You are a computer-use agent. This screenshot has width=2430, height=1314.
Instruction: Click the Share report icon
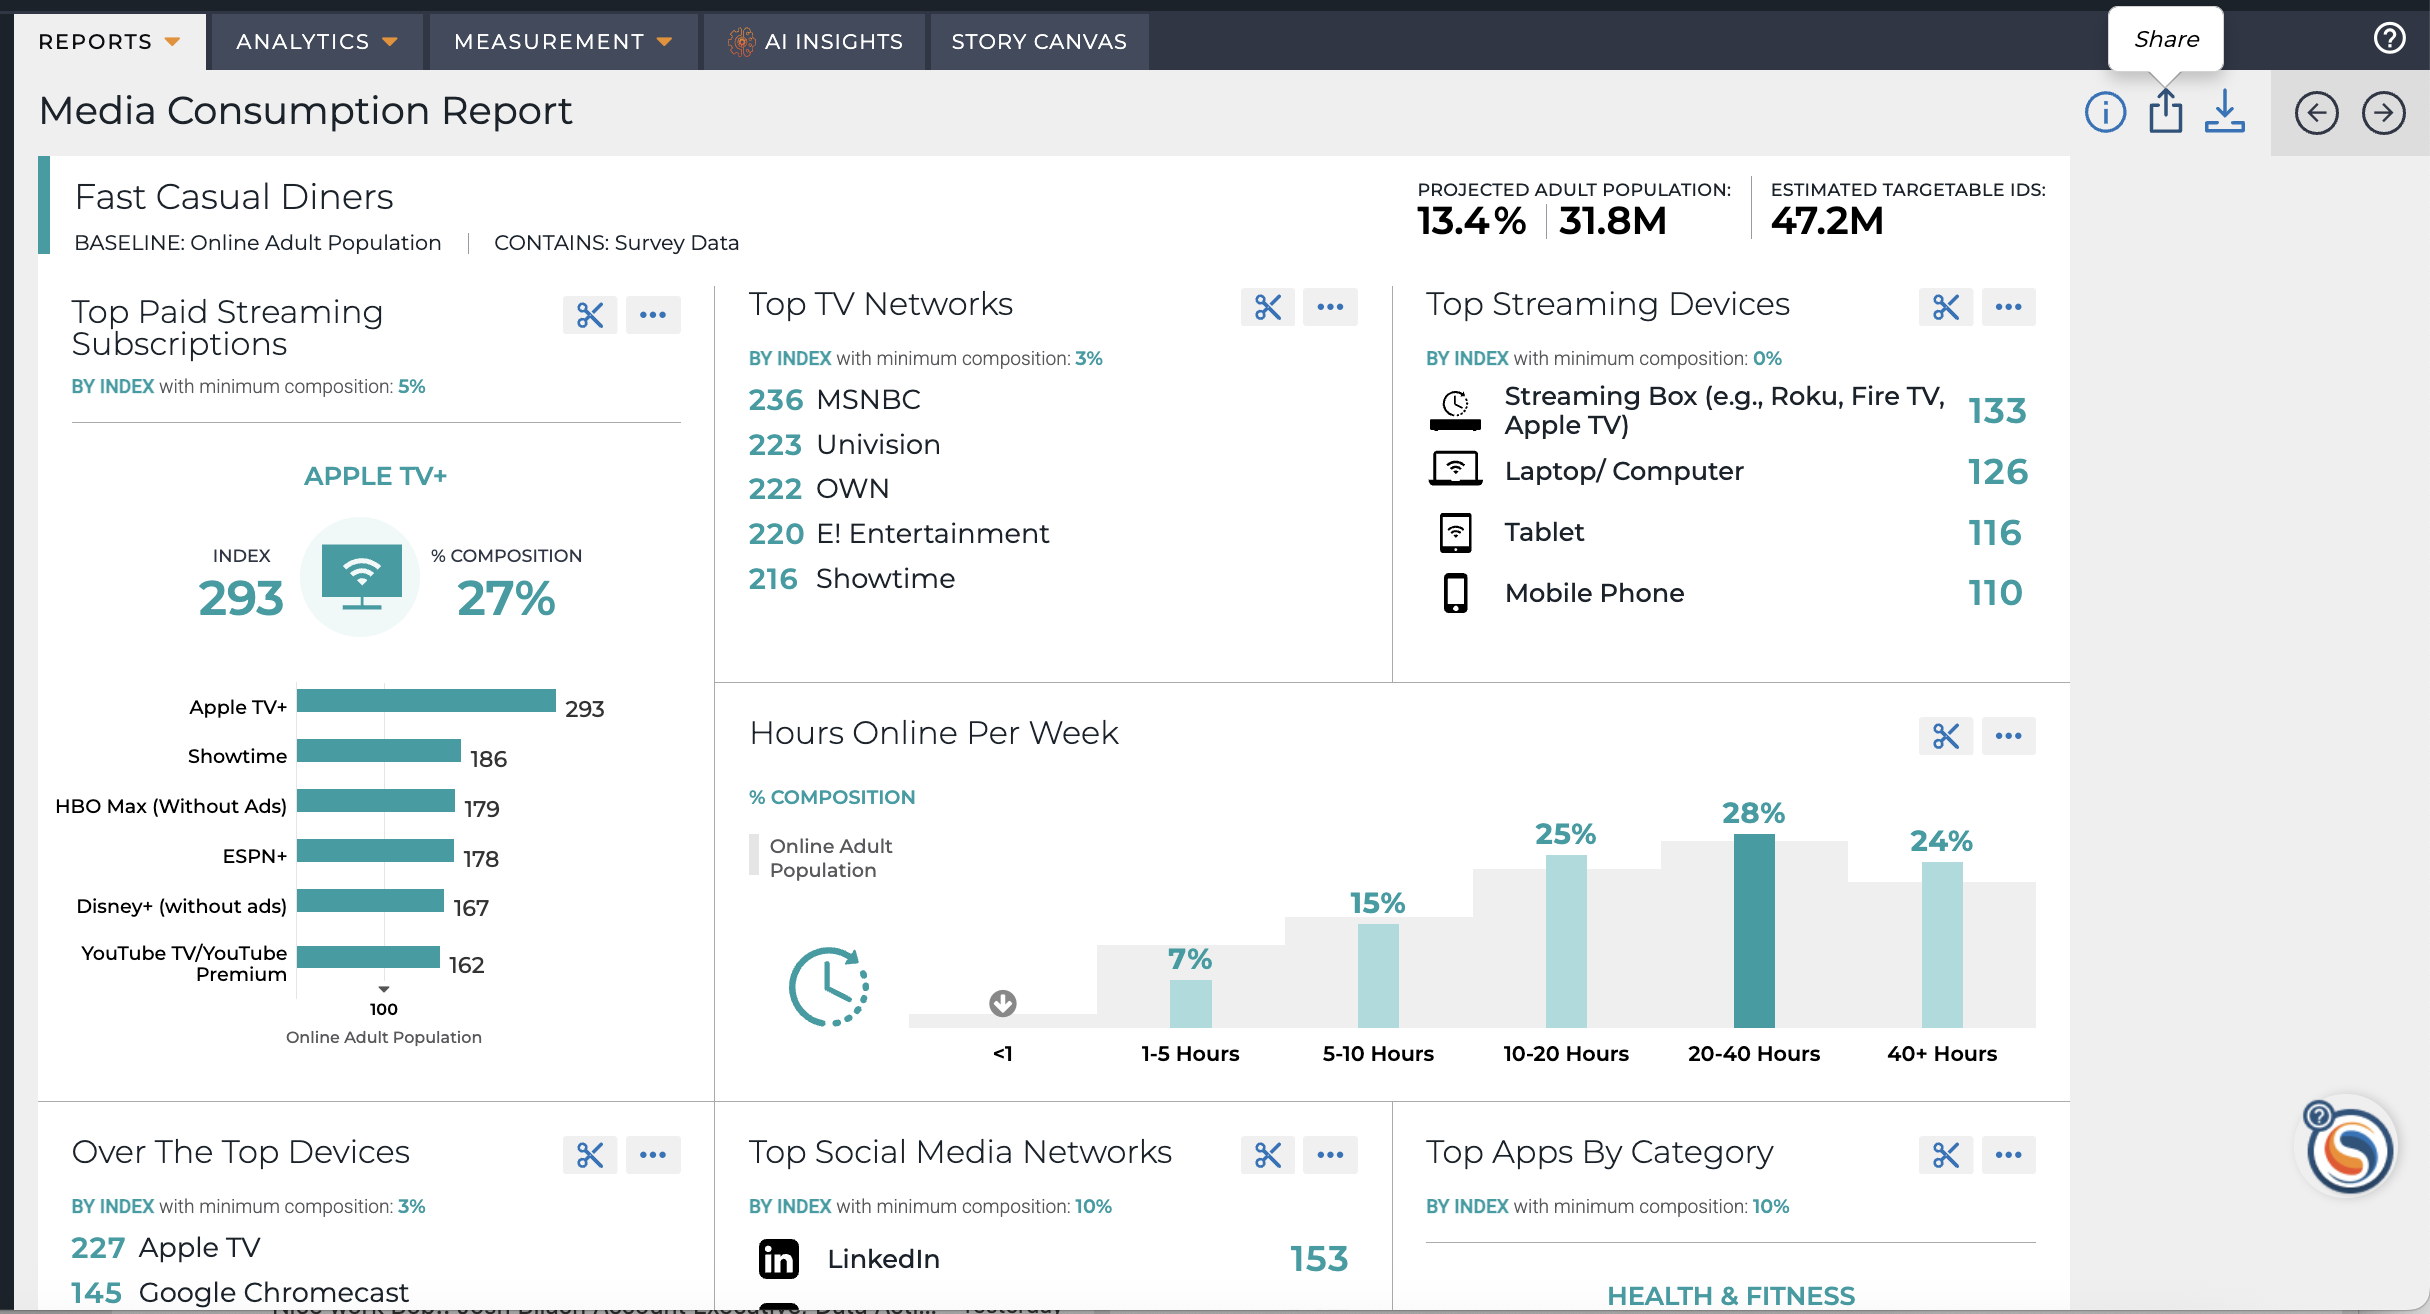coord(2166,111)
